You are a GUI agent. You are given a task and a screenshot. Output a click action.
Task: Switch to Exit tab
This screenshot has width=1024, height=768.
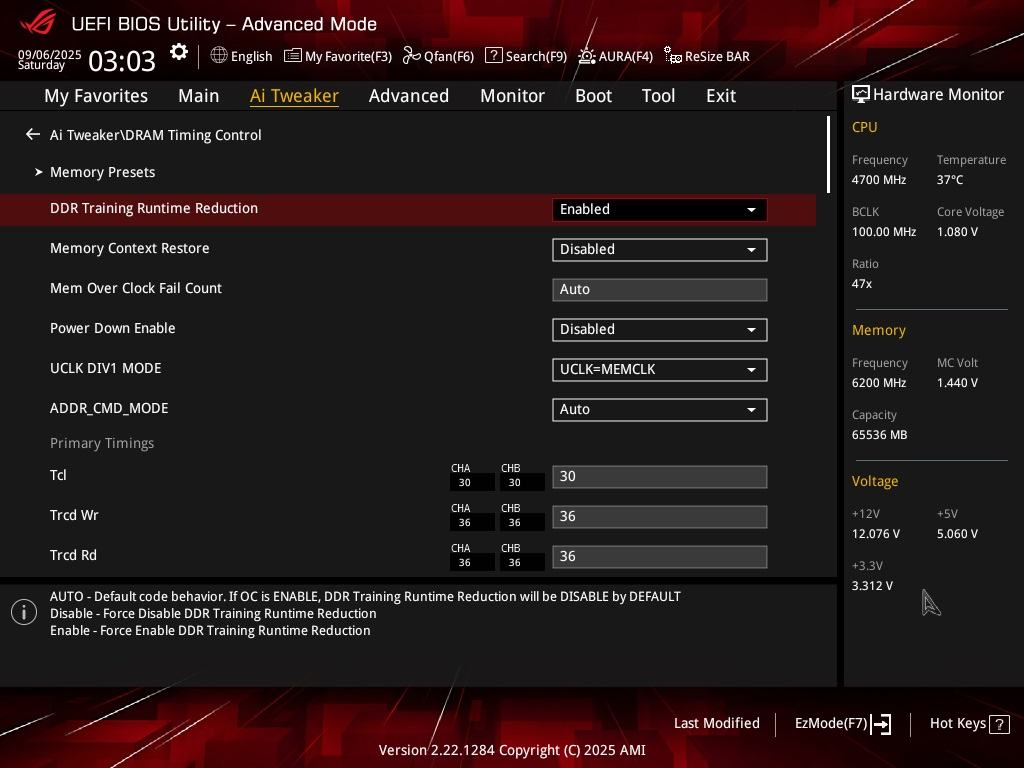tap(721, 96)
